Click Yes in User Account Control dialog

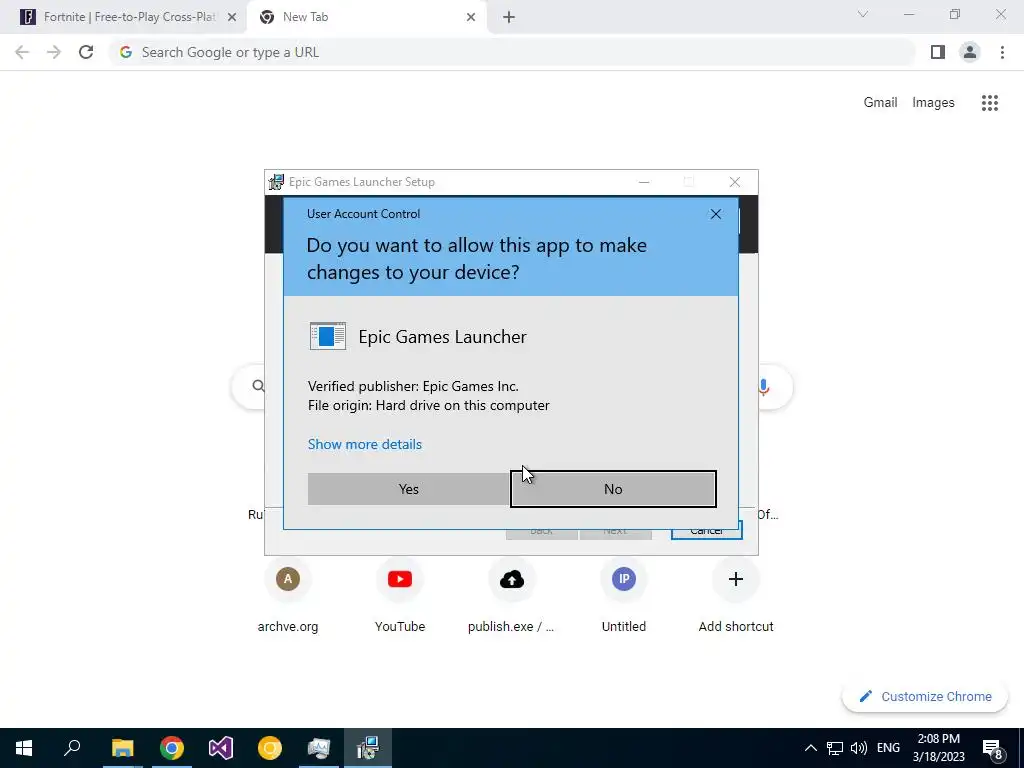tap(409, 488)
